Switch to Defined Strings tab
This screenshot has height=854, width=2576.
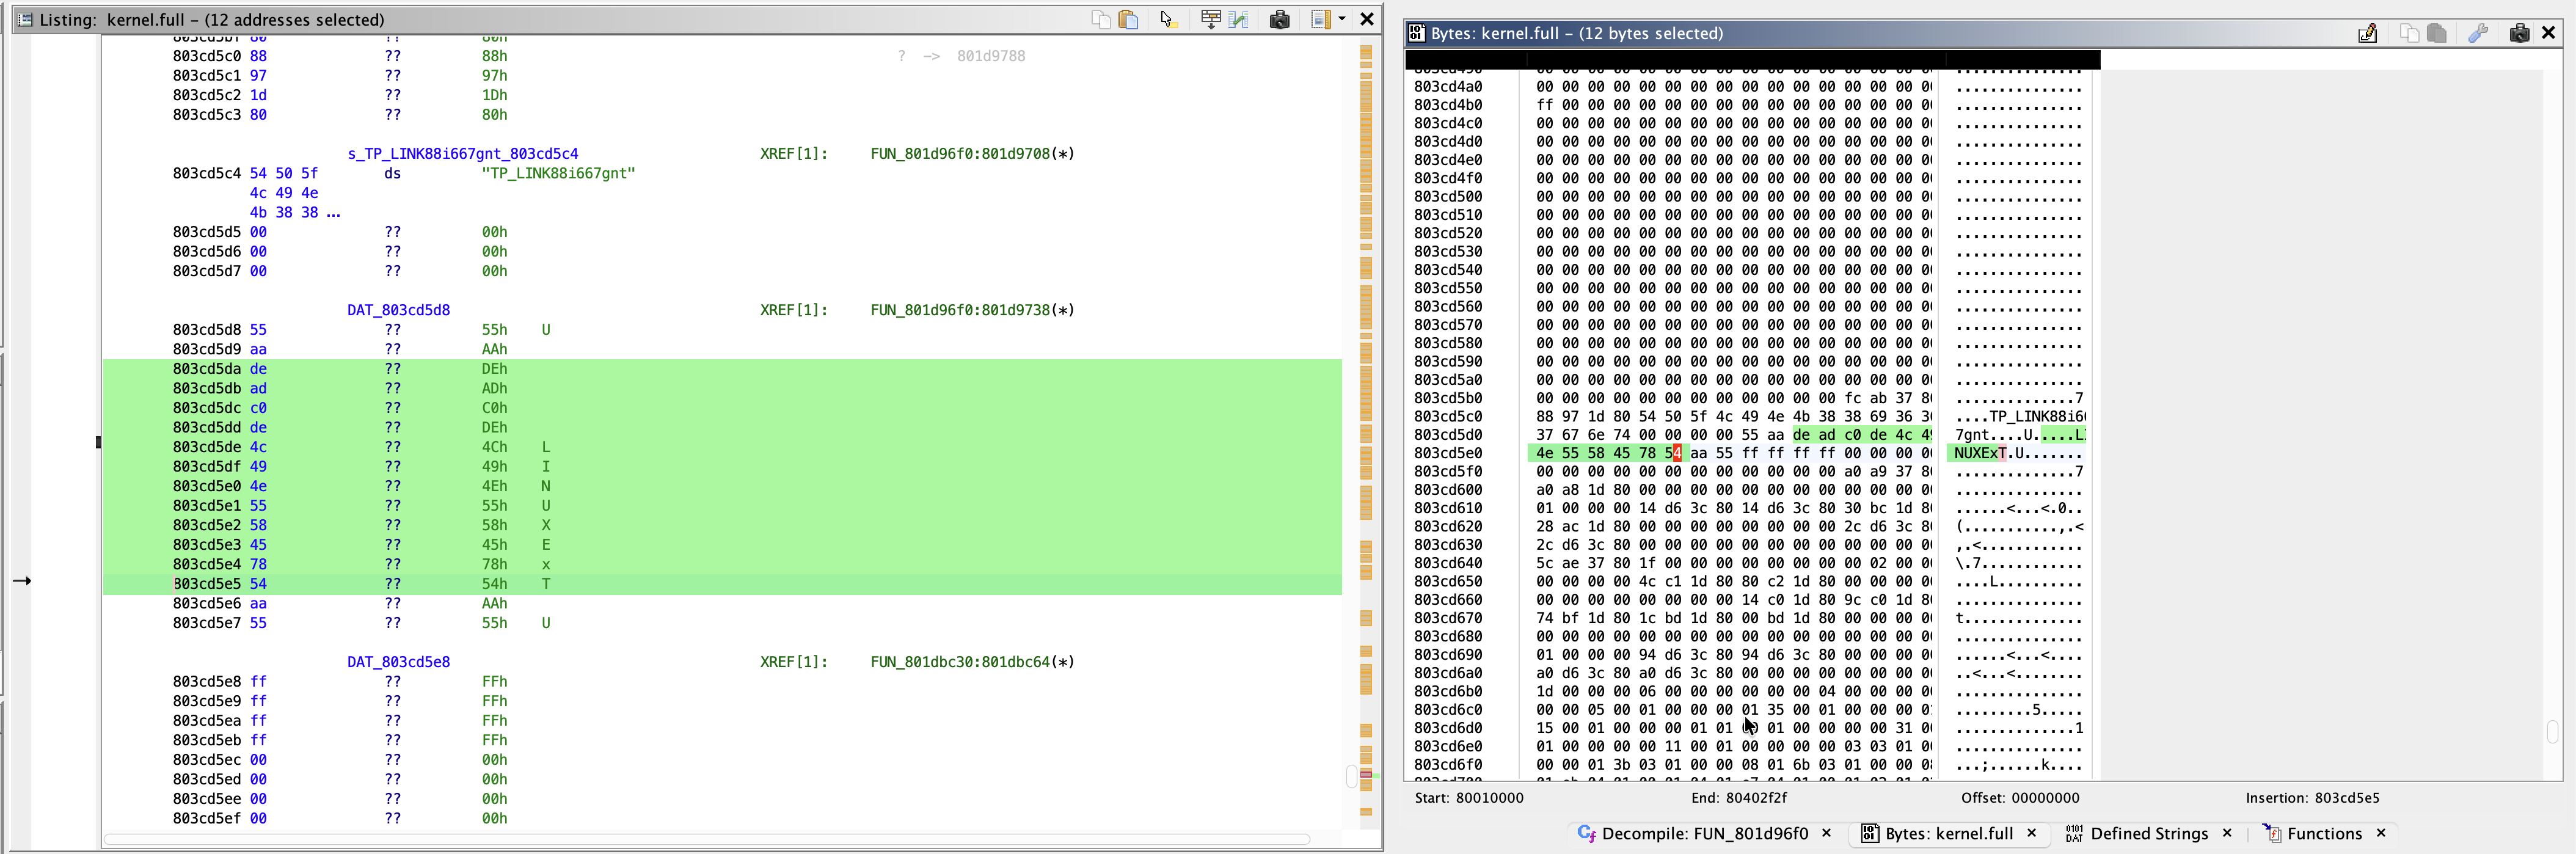point(2149,833)
